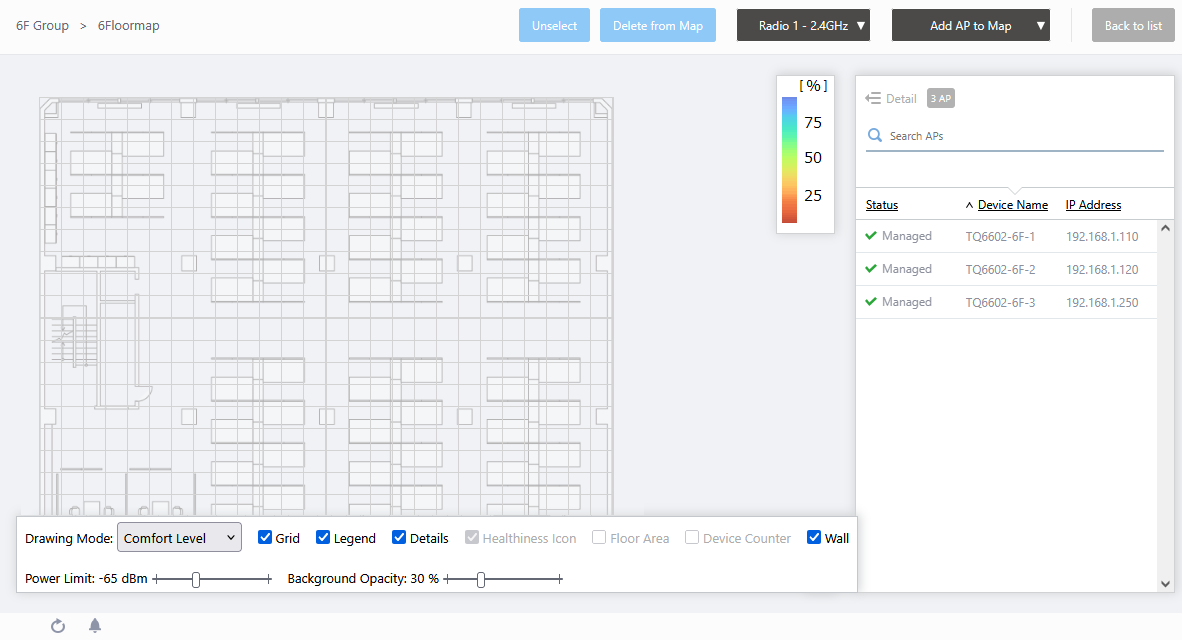The width and height of the screenshot is (1182, 640).
Task: Click the 3 AP count badge
Action: click(940, 98)
